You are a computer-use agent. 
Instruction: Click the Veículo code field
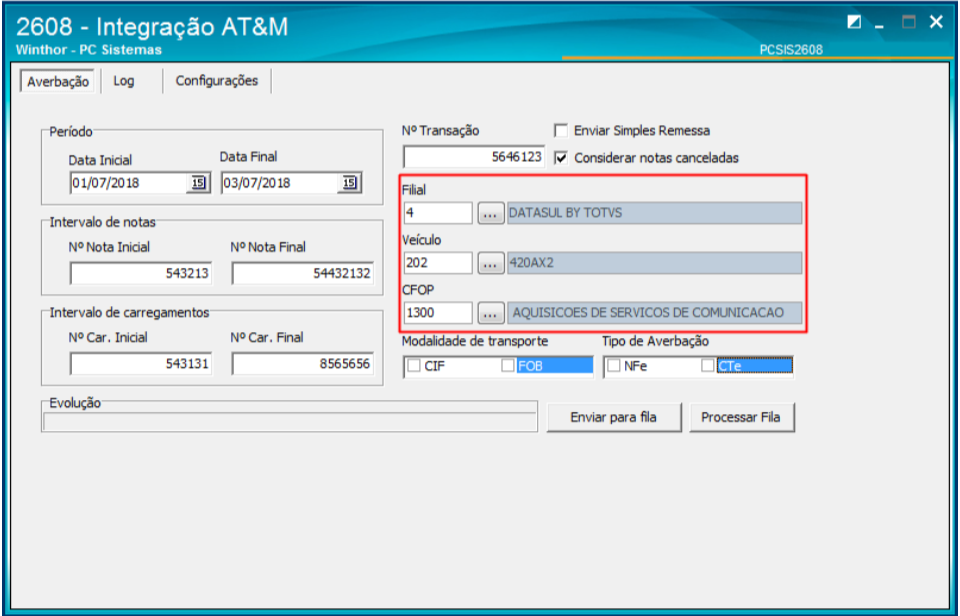coord(438,263)
